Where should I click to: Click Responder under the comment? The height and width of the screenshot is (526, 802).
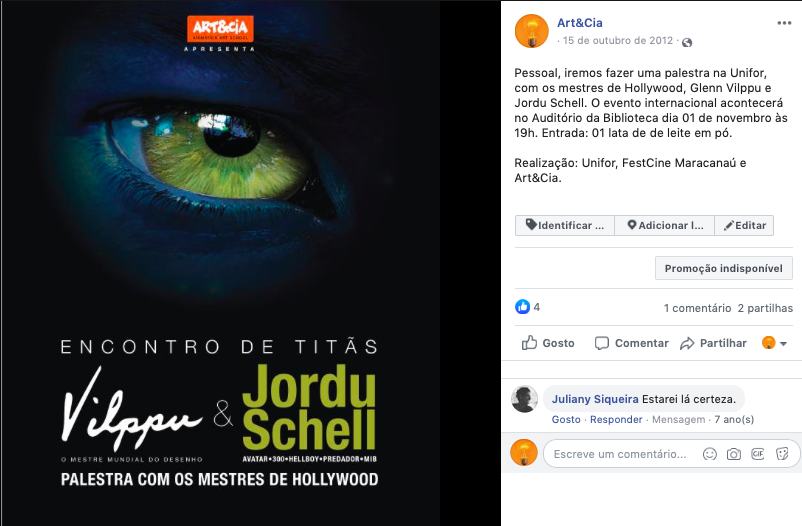pyautogui.click(x=616, y=420)
